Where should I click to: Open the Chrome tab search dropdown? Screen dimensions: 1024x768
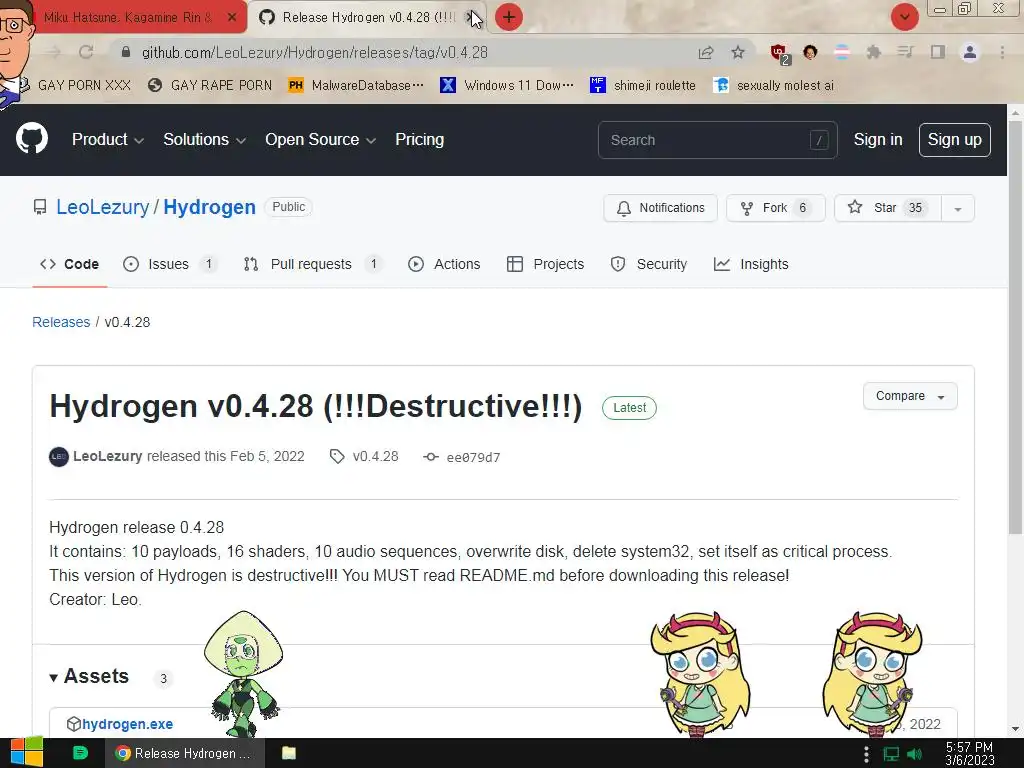point(904,17)
